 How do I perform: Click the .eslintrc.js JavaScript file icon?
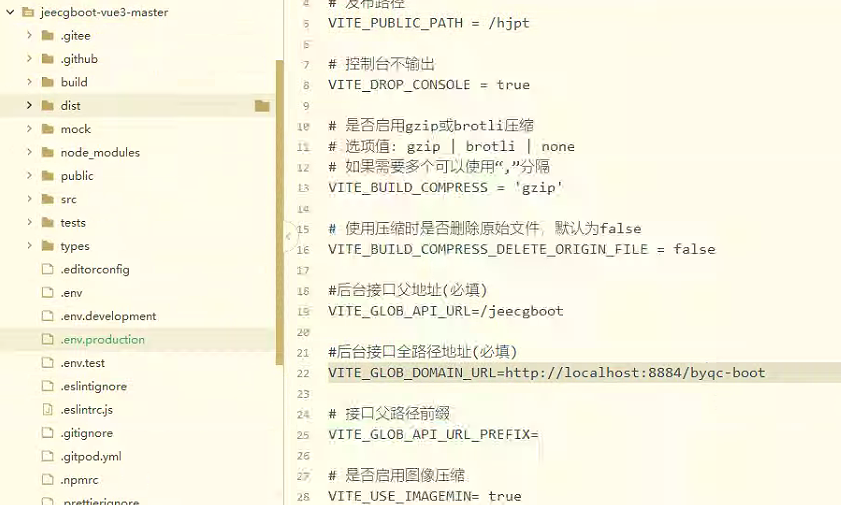pos(48,409)
